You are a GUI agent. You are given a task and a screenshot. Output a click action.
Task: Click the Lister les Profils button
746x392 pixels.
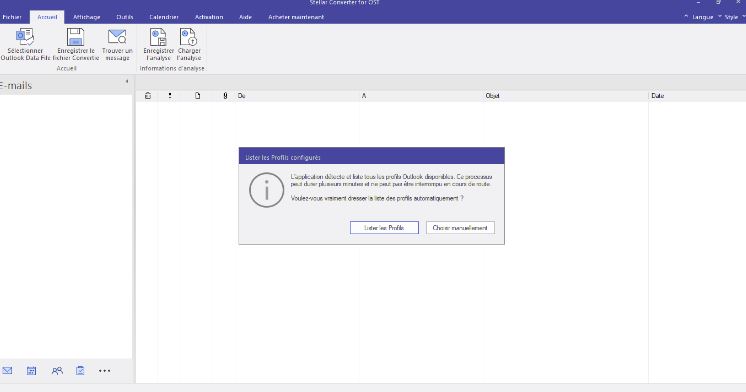[384, 228]
